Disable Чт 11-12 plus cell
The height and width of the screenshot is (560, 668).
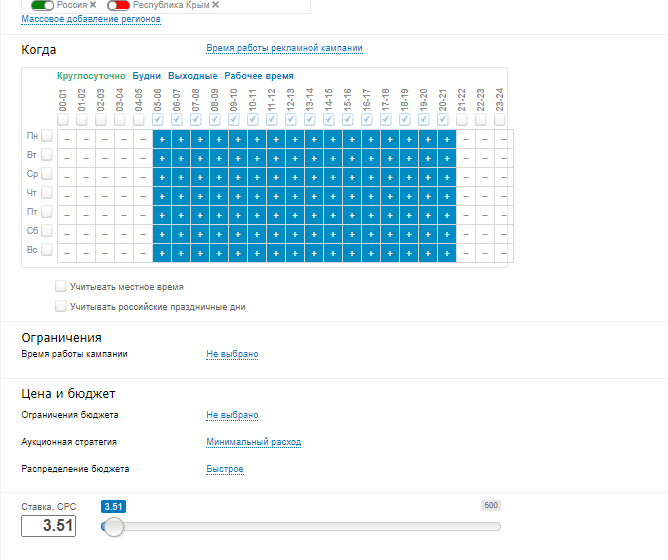(x=276, y=196)
